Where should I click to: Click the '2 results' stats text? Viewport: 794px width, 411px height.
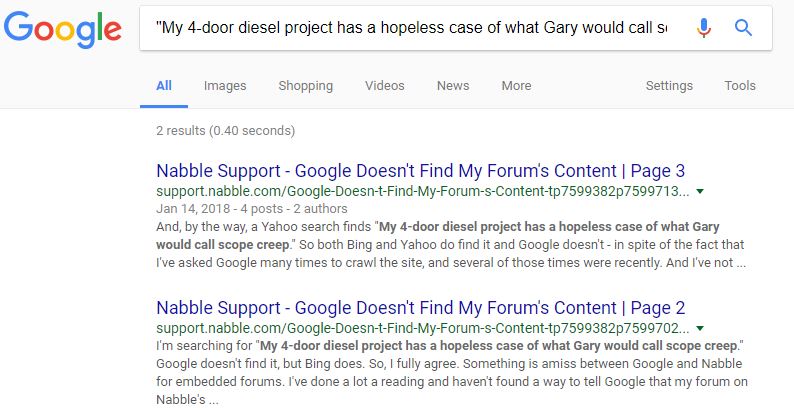pos(225,131)
